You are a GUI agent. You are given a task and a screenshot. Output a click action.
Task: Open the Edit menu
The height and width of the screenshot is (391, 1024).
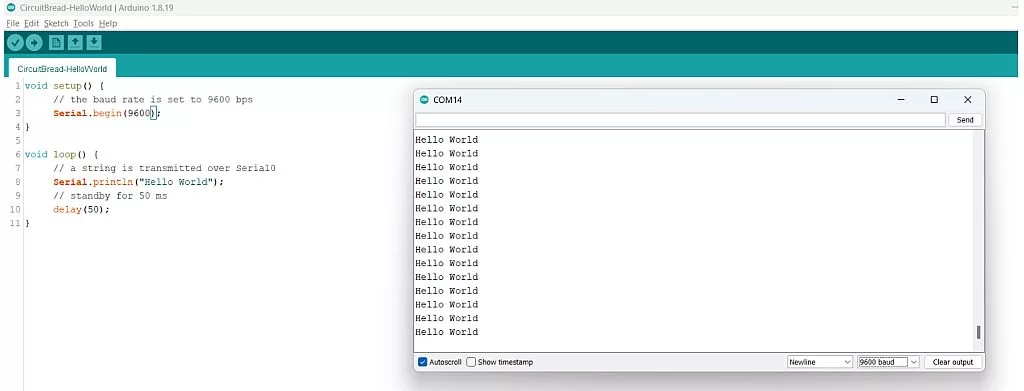click(x=31, y=23)
